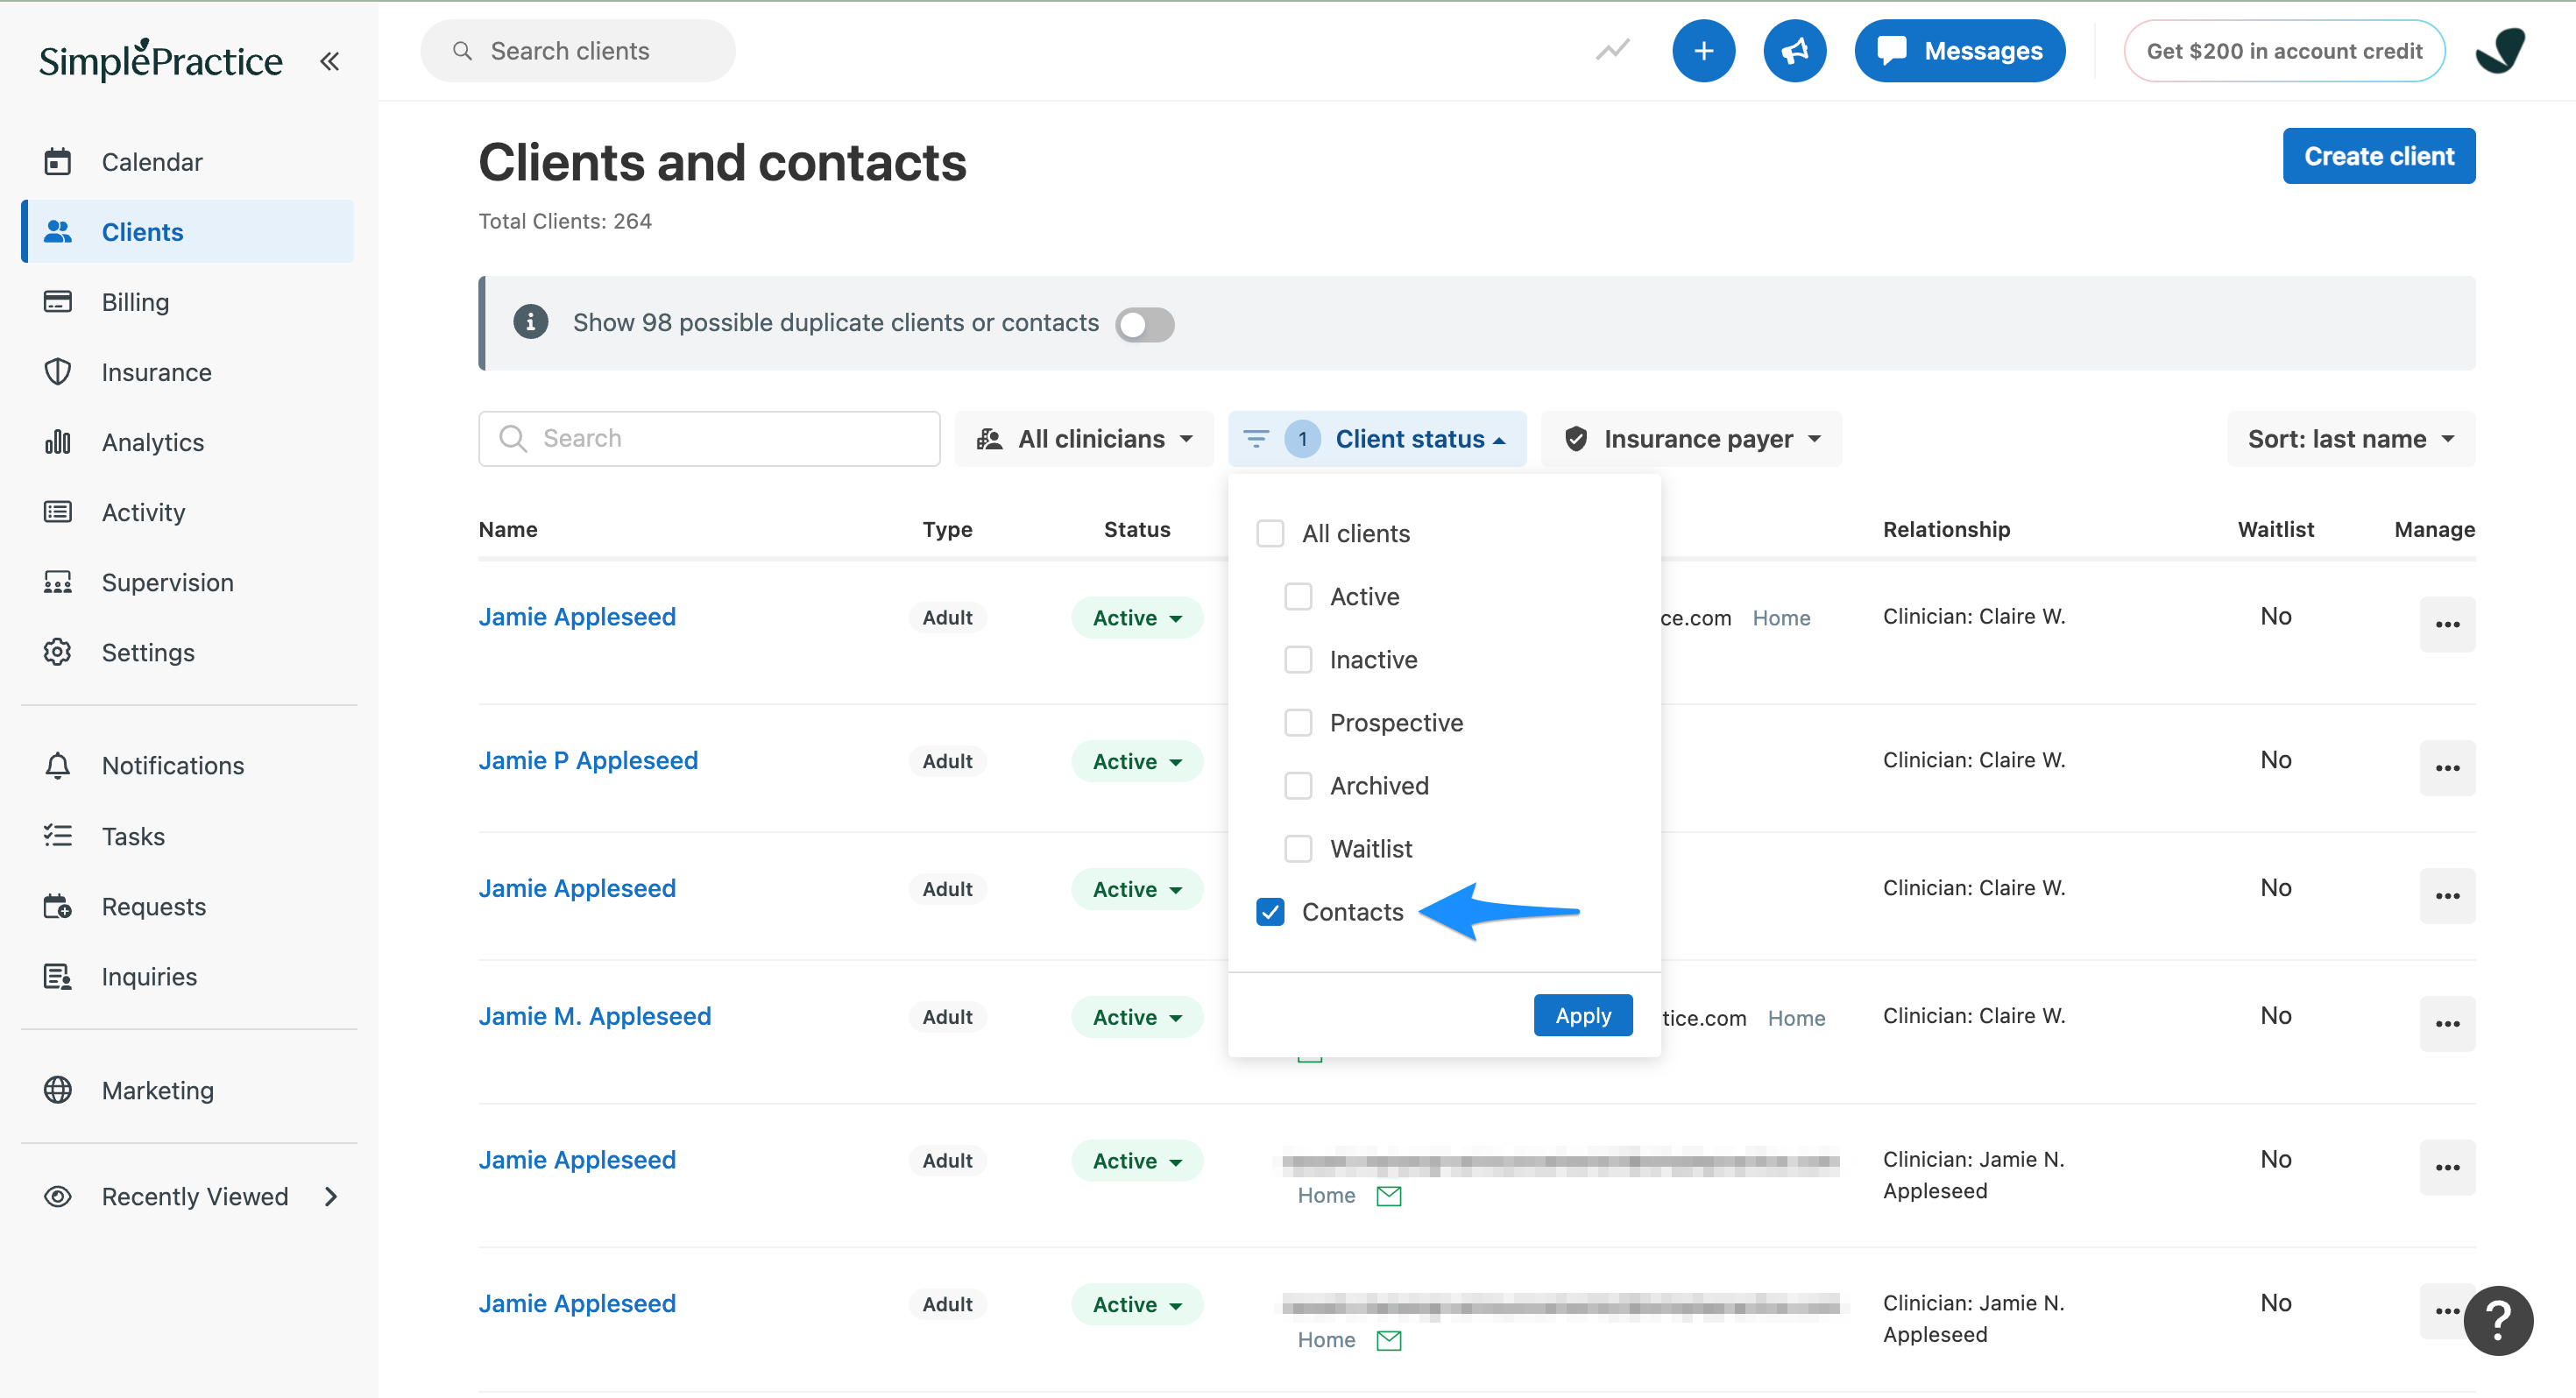
Task: Go to Insurance in sidebar
Action: click(x=188, y=372)
